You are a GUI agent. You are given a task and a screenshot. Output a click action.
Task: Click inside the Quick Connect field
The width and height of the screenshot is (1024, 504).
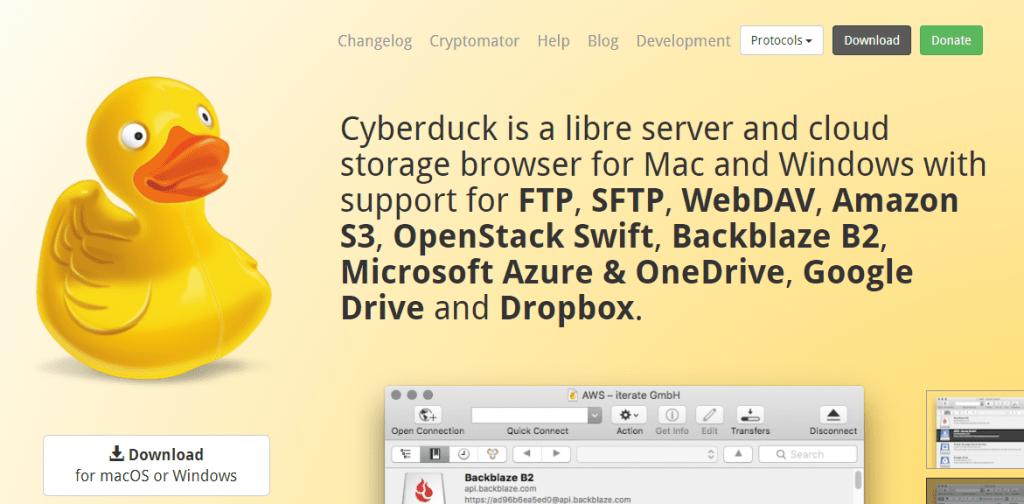pyautogui.click(x=529, y=415)
